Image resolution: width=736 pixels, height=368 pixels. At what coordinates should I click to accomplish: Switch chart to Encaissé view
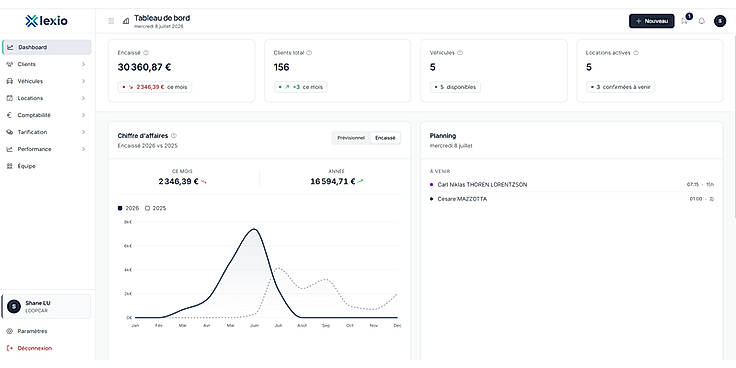click(385, 138)
